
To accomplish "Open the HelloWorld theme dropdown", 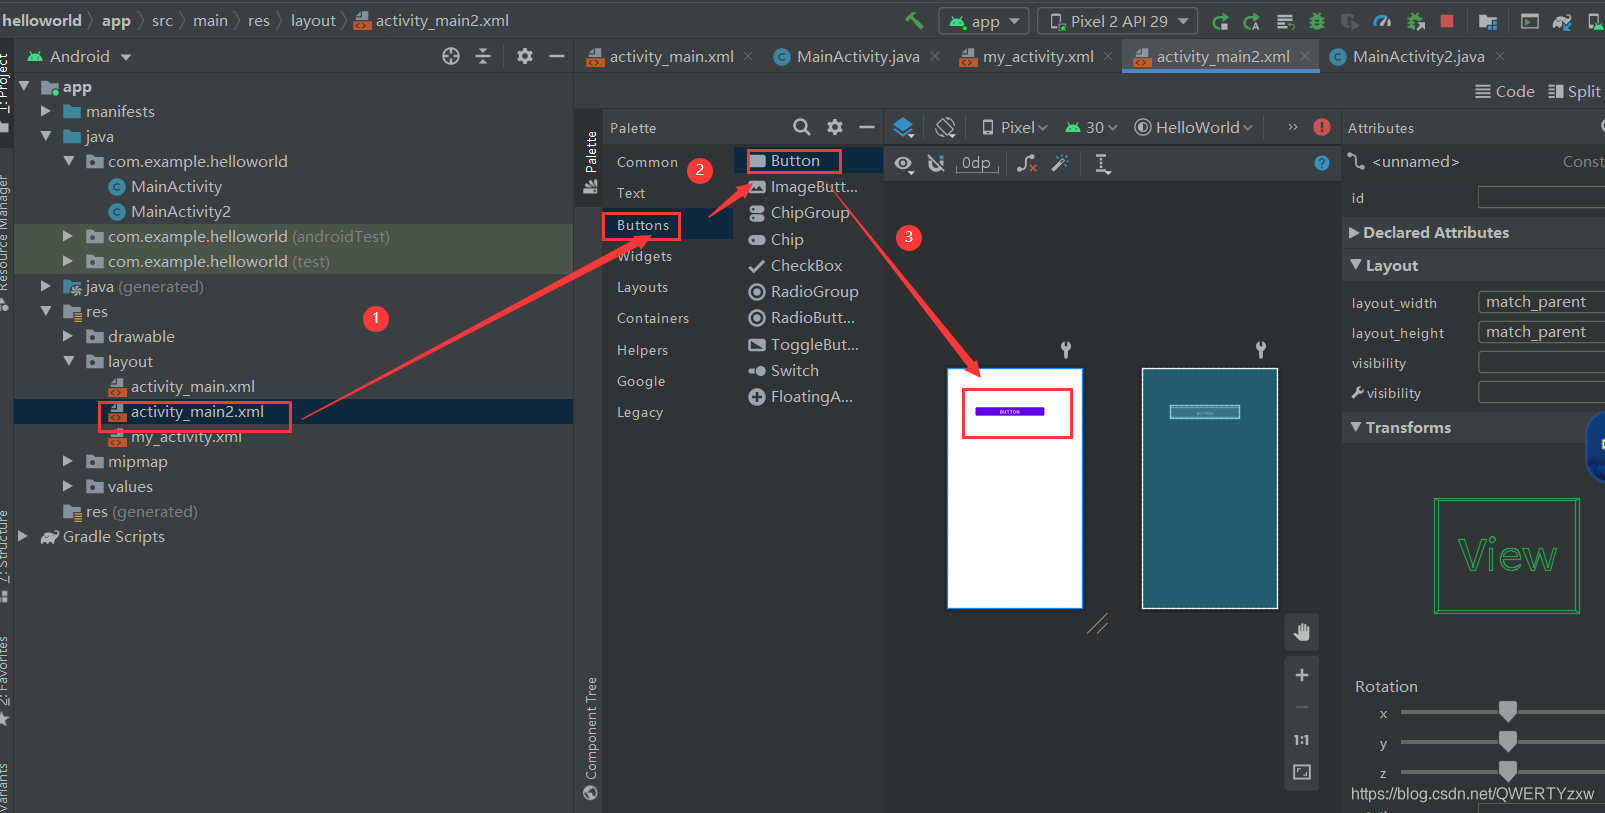I will click(x=1194, y=127).
